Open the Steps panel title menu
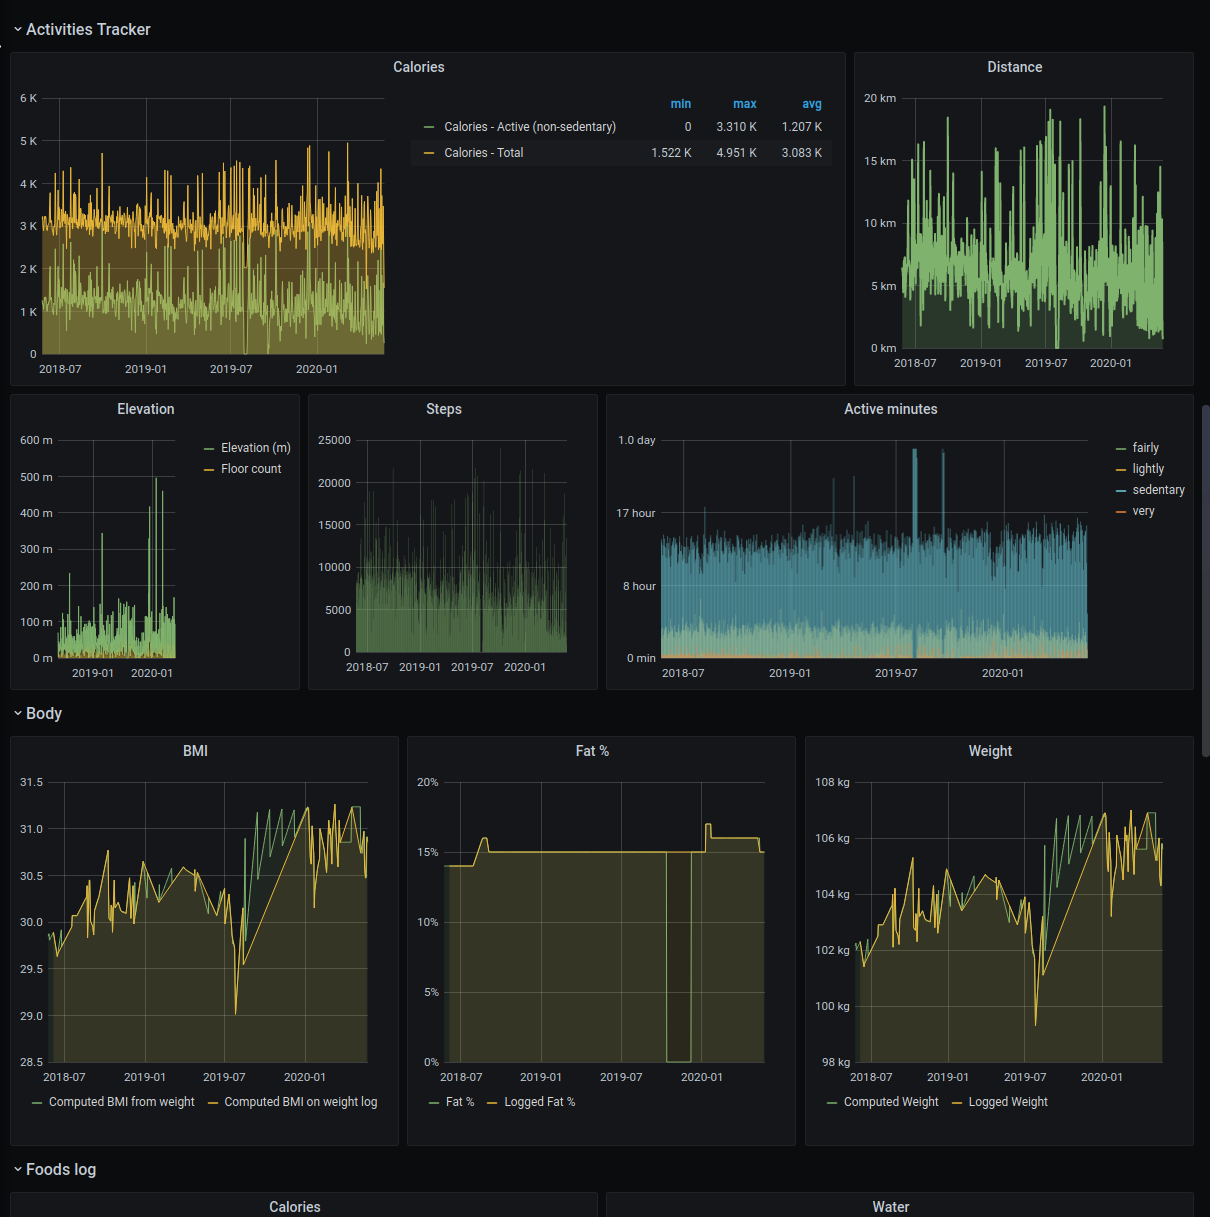 click(x=444, y=409)
